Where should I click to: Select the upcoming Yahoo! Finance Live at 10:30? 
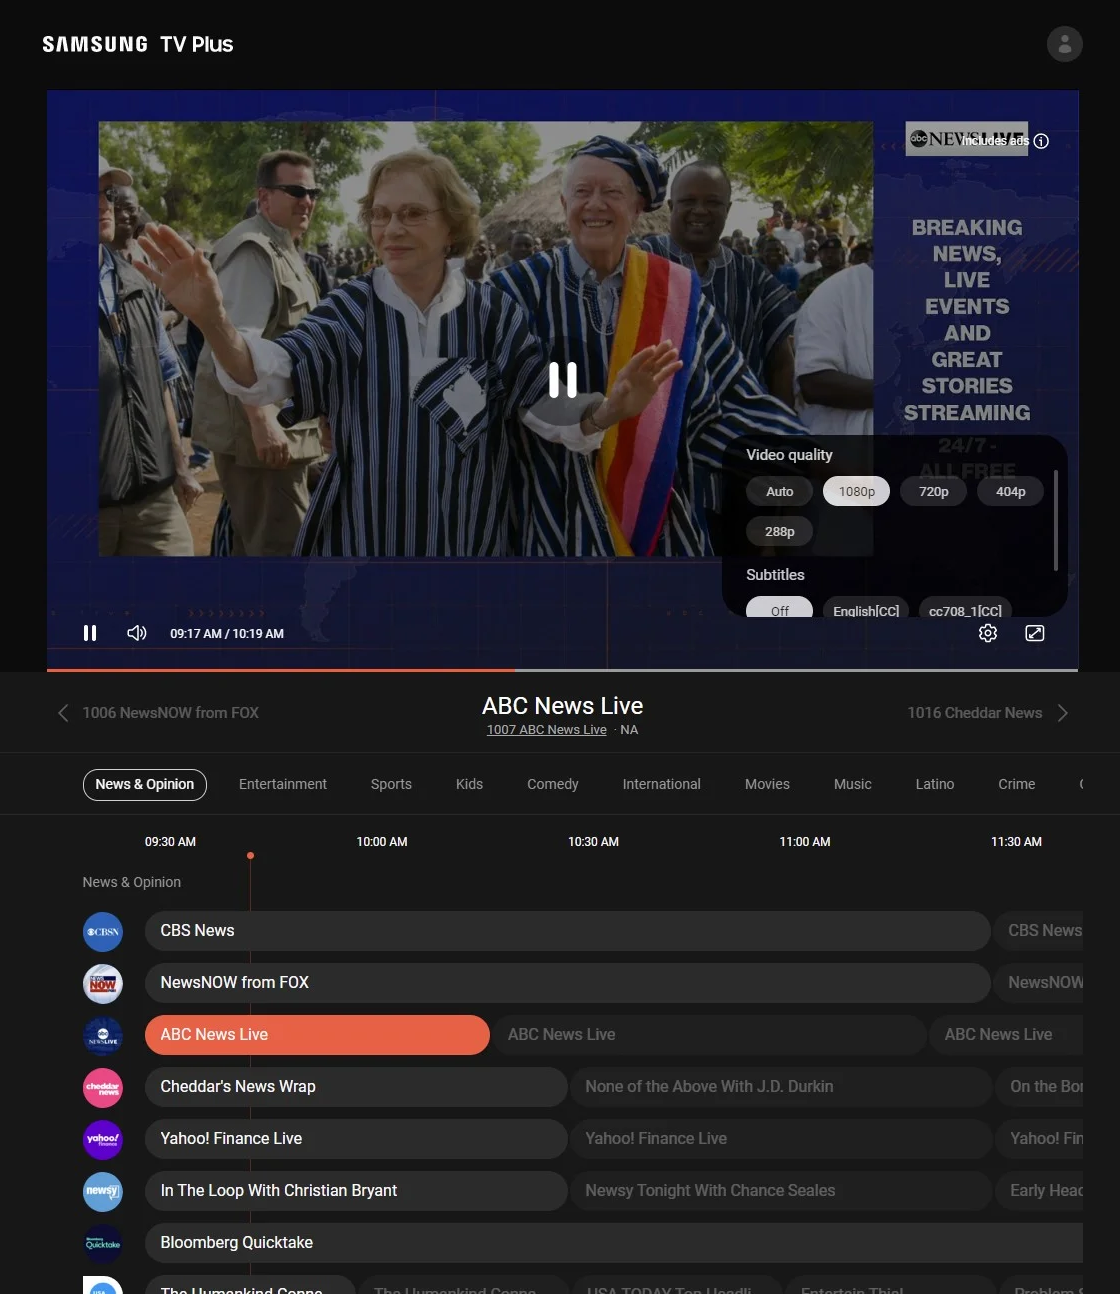(x=781, y=1139)
